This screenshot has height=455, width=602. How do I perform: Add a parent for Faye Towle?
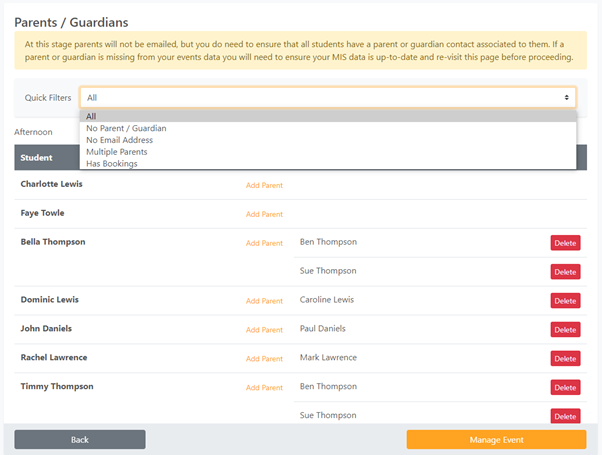click(x=264, y=214)
